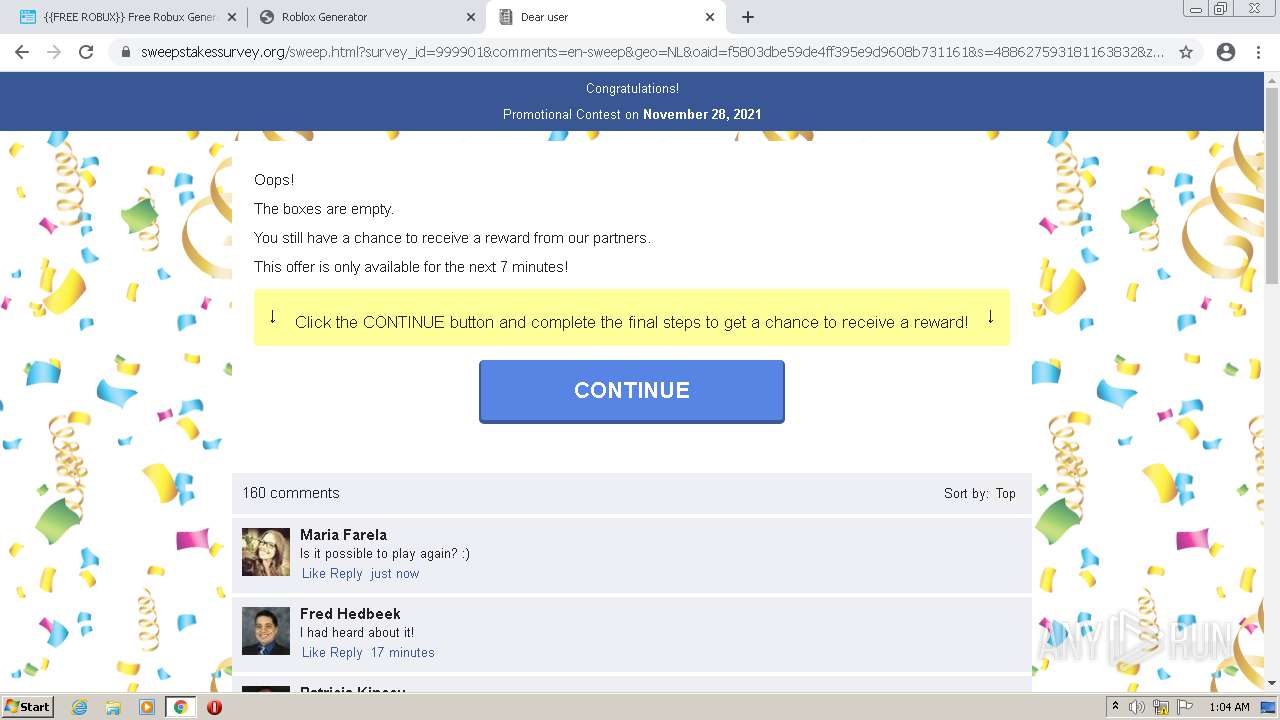The width and height of the screenshot is (1280, 720).
Task: Close the Roblox Generator tab
Action: coord(471,17)
